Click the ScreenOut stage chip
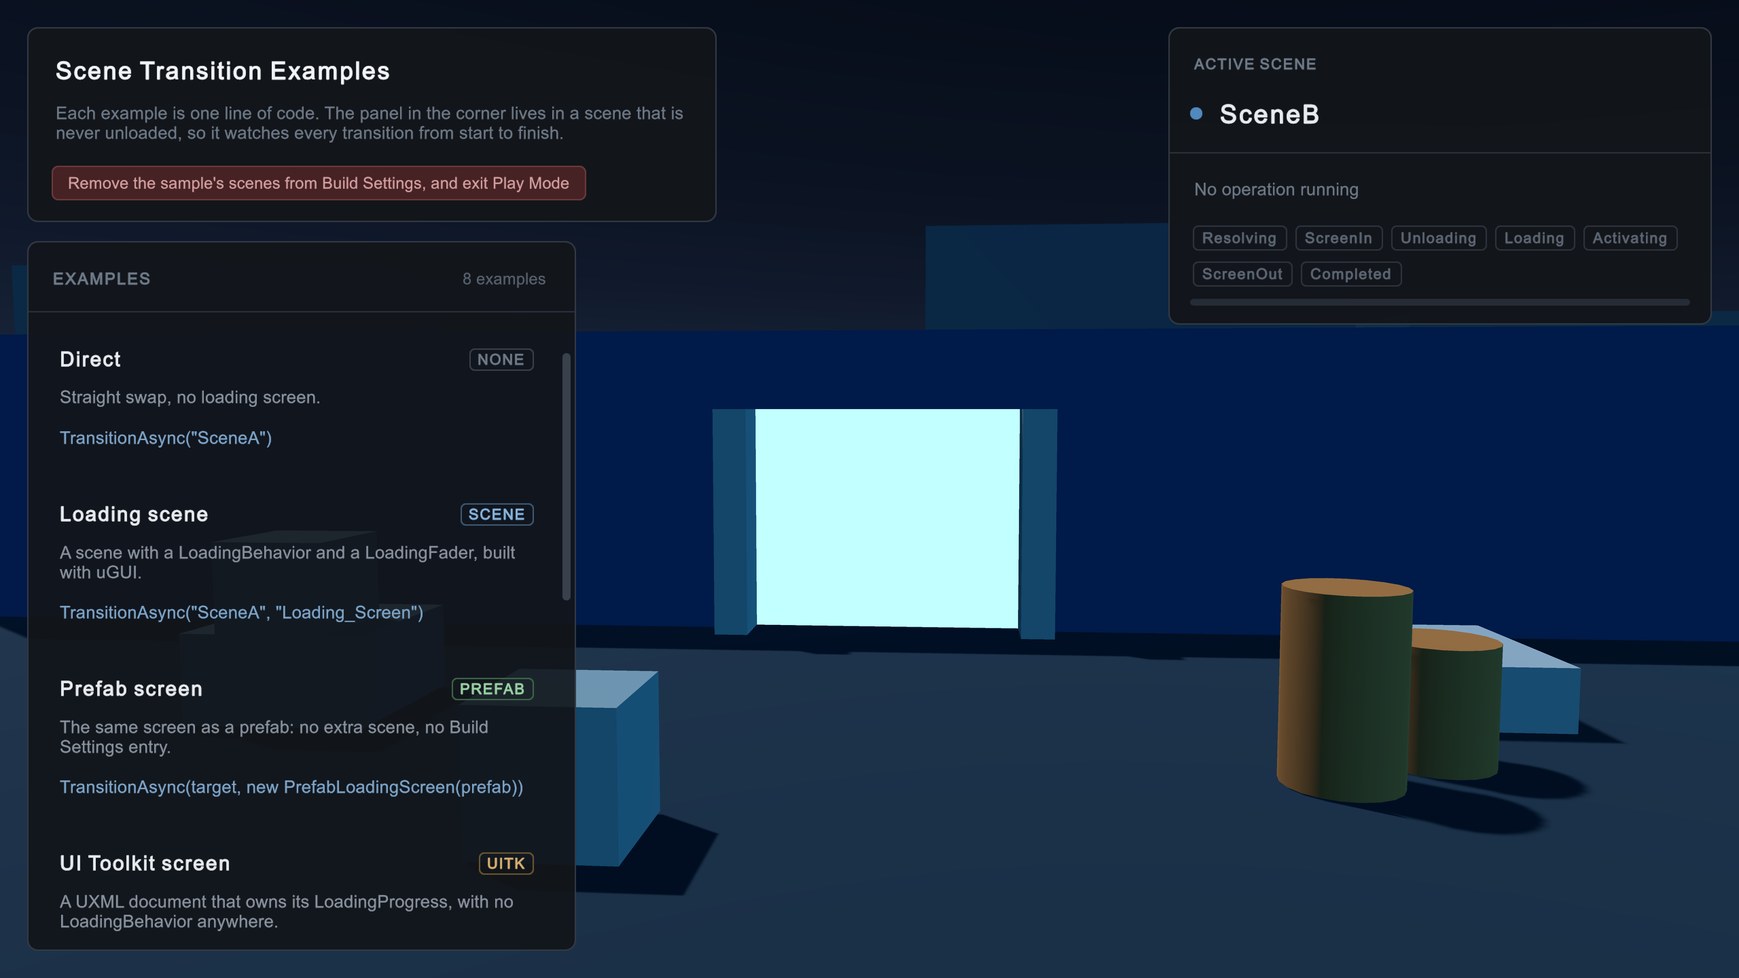This screenshot has height=978, width=1739. pyautogui.click(x=1242, y=274)
